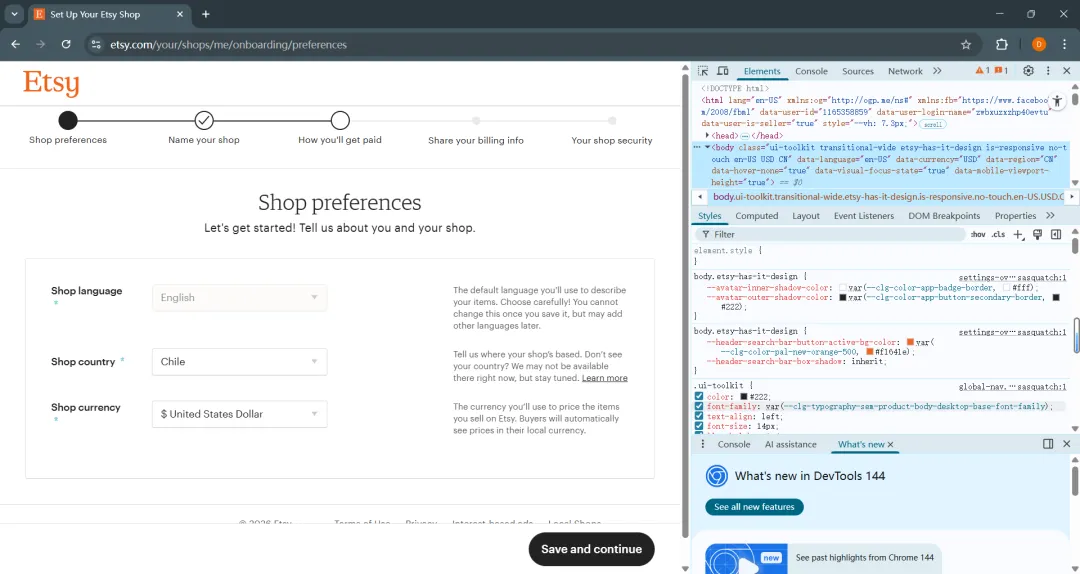This screenshot has width=1080, height=574.
Task: Toggle the device toolbar icon in DevTools
Action: (723, 71)
